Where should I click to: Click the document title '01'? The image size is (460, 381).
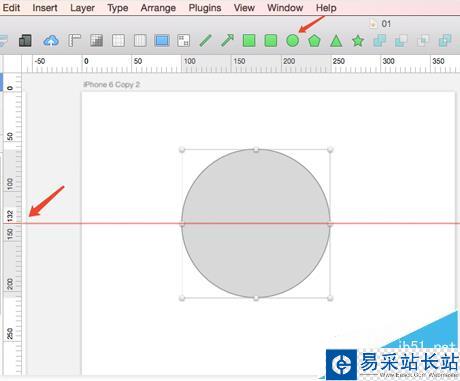(x=386, y=24)
